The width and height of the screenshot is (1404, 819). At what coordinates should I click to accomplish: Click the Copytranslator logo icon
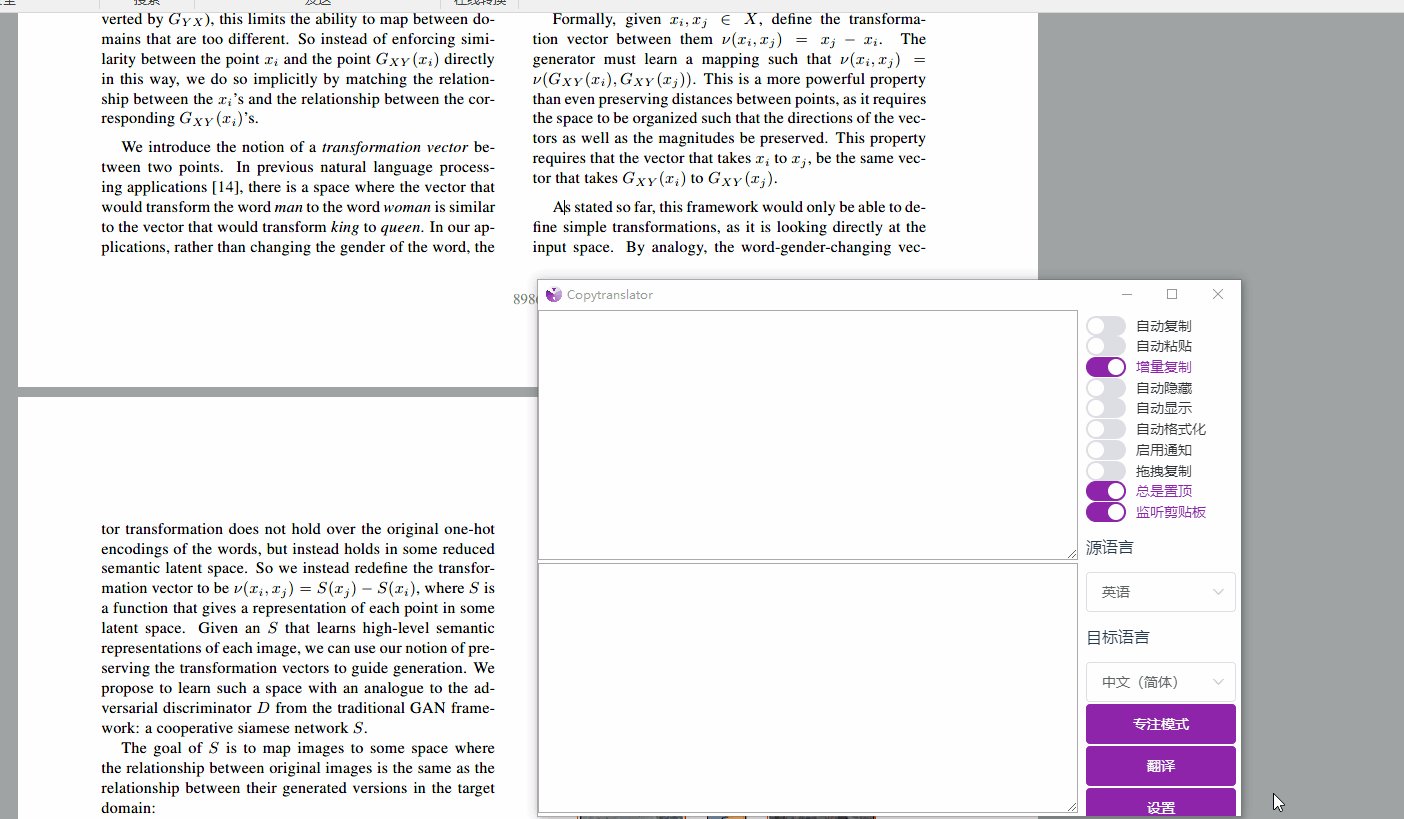pyautogui.click(x=553, y=294)
